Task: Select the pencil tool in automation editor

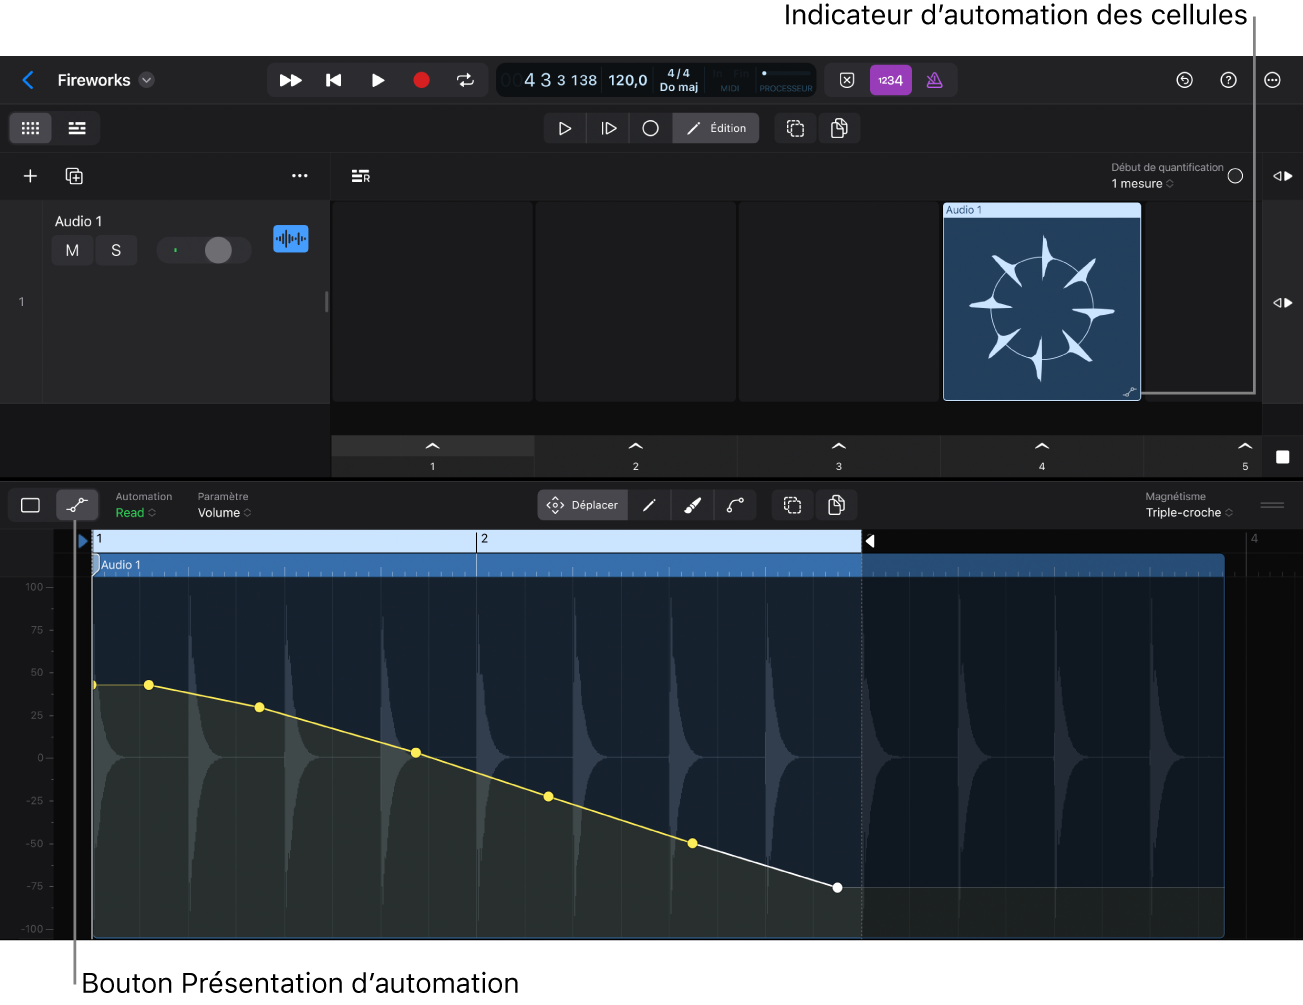Action: click(649, 505)
